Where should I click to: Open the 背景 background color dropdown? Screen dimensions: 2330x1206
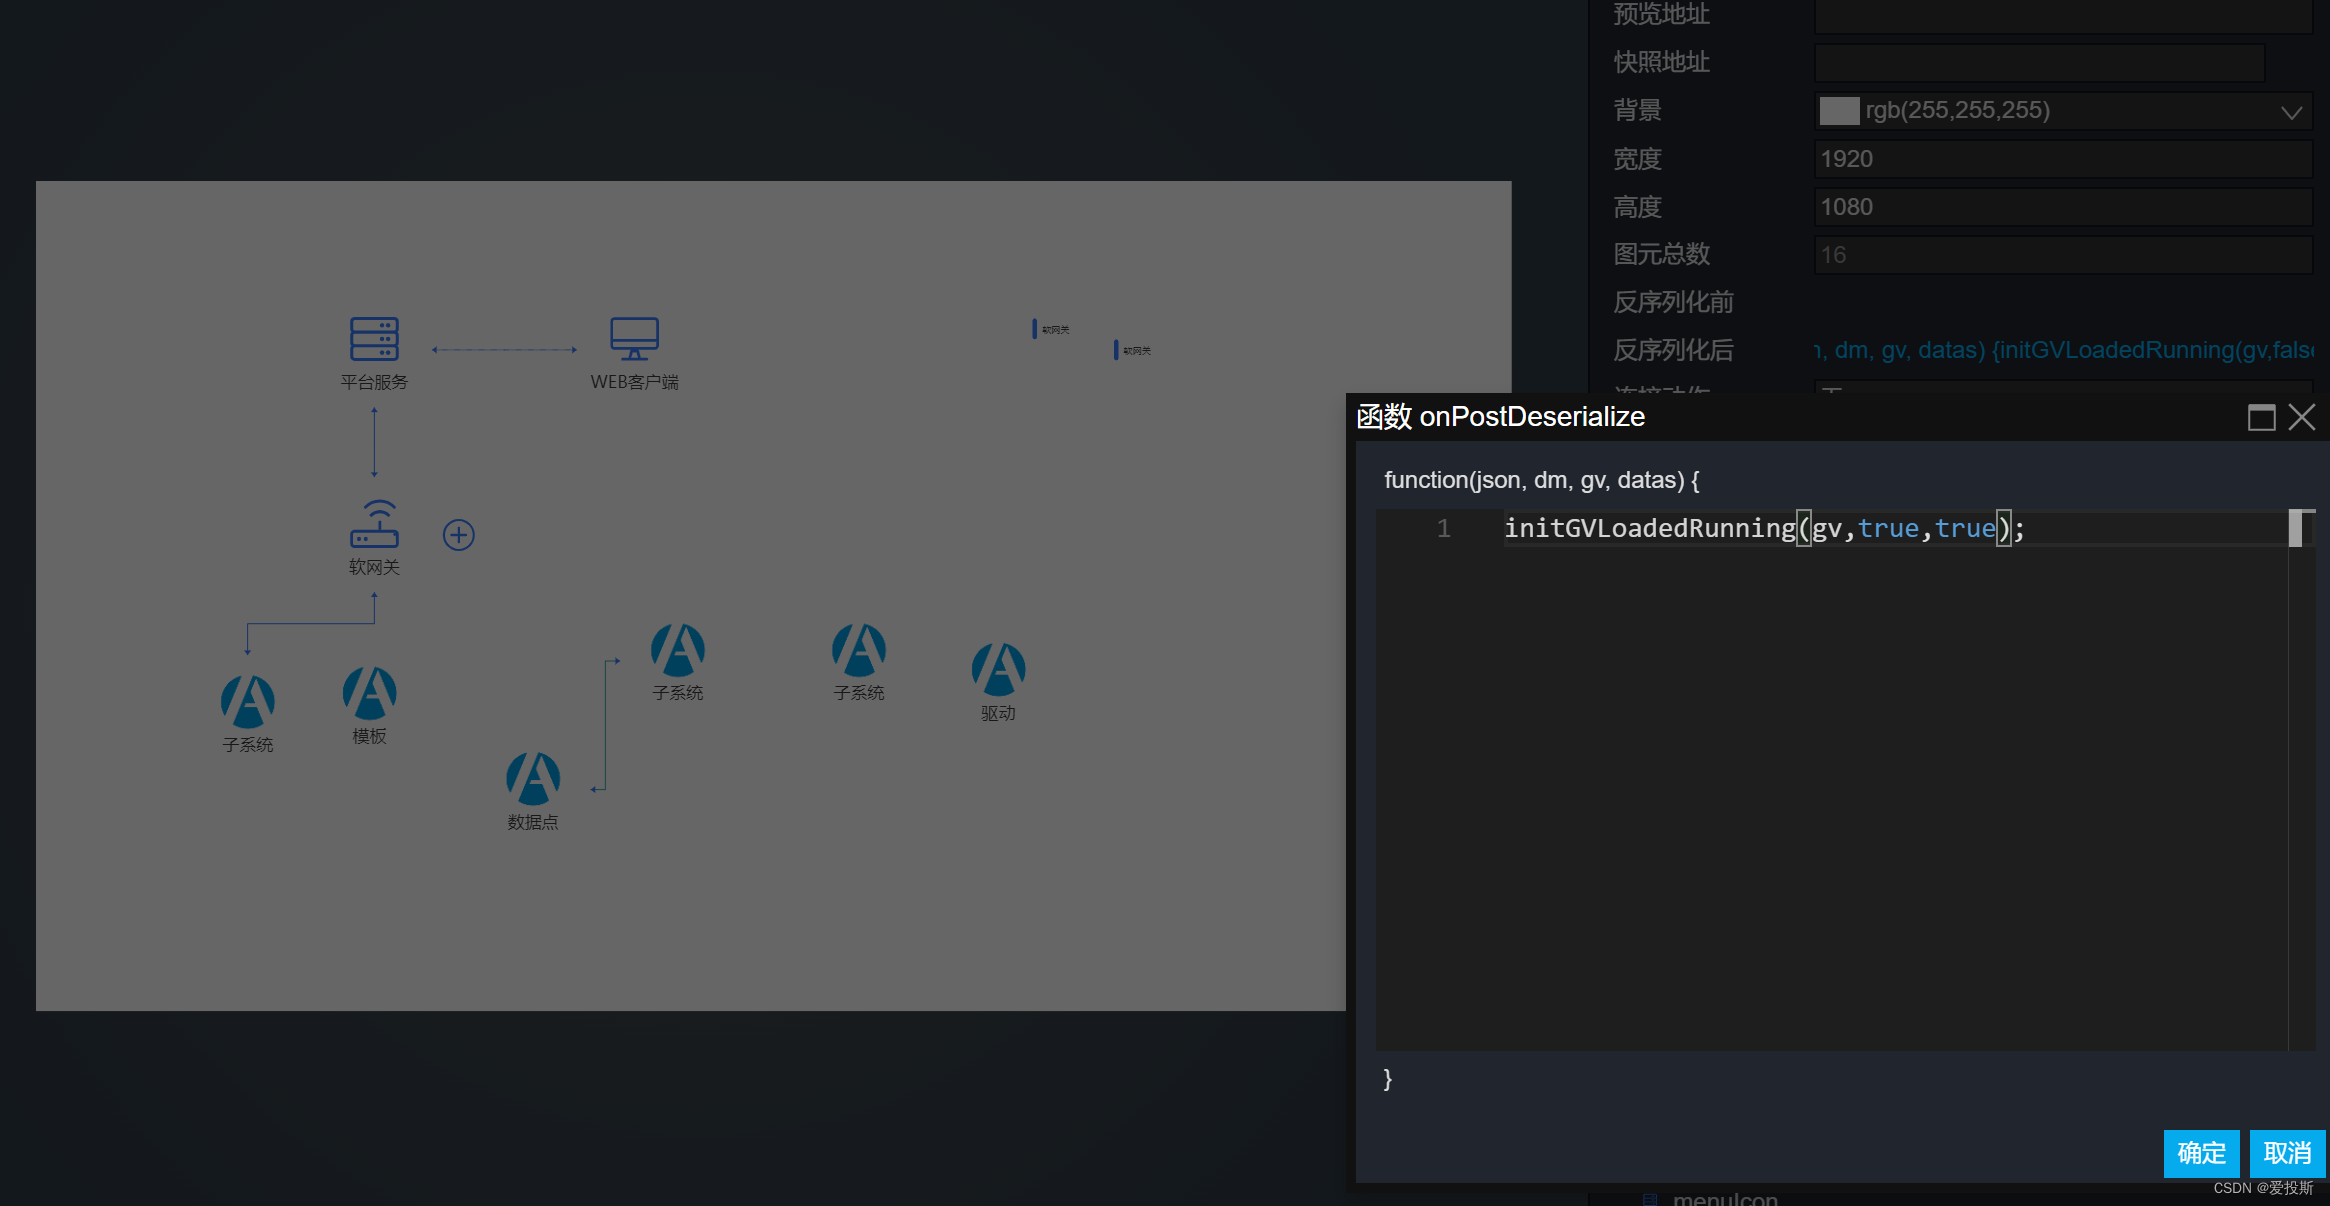(x=2290, y=112)
